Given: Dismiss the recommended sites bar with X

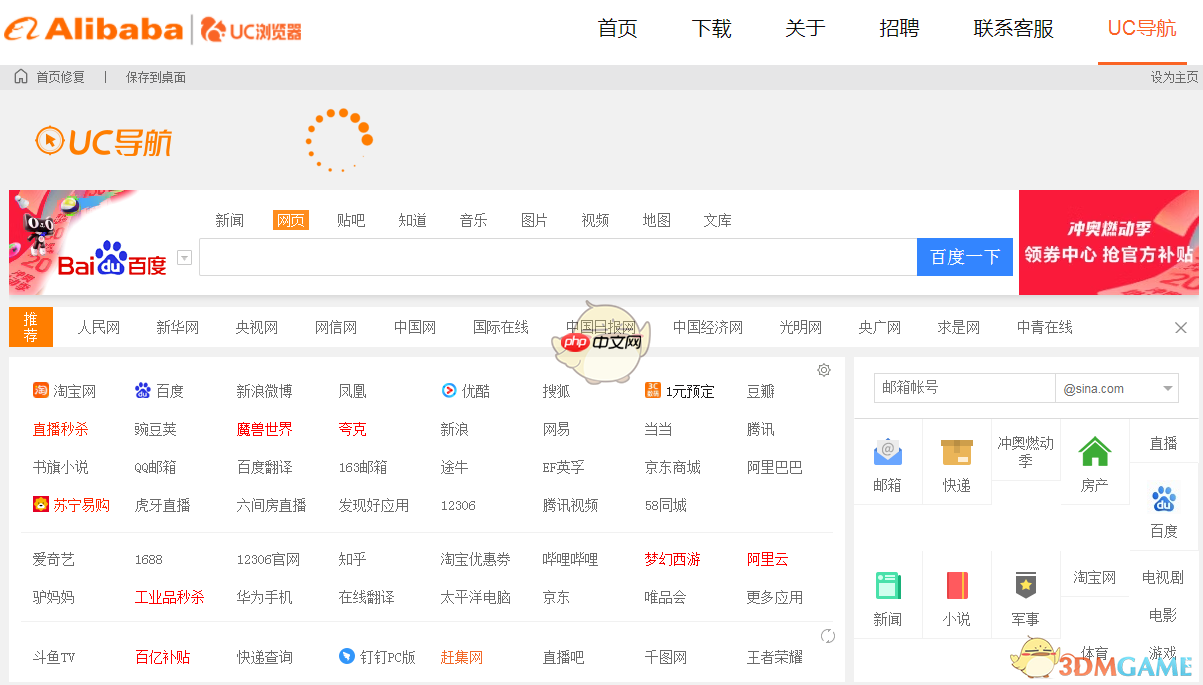Looking at the screenshot, I should point(1180,327).
